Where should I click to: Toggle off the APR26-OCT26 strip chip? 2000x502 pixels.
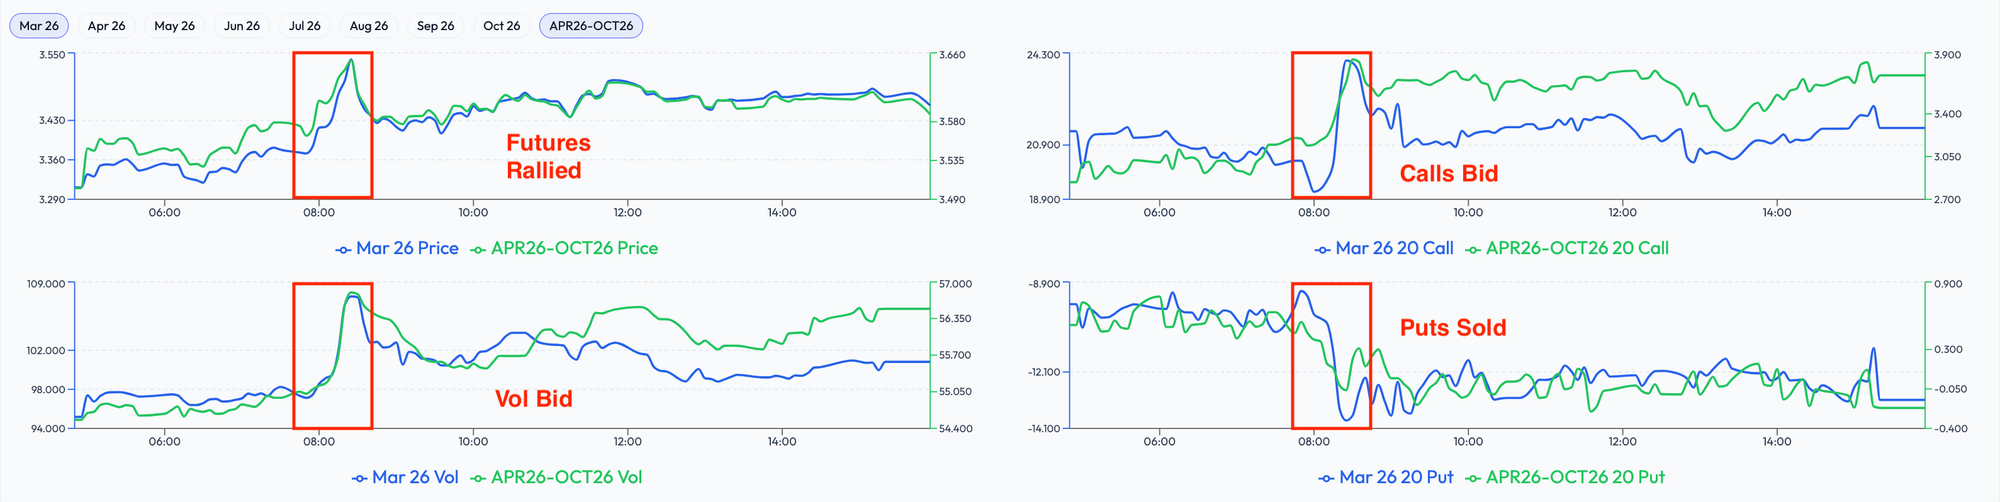pos(591,26)
